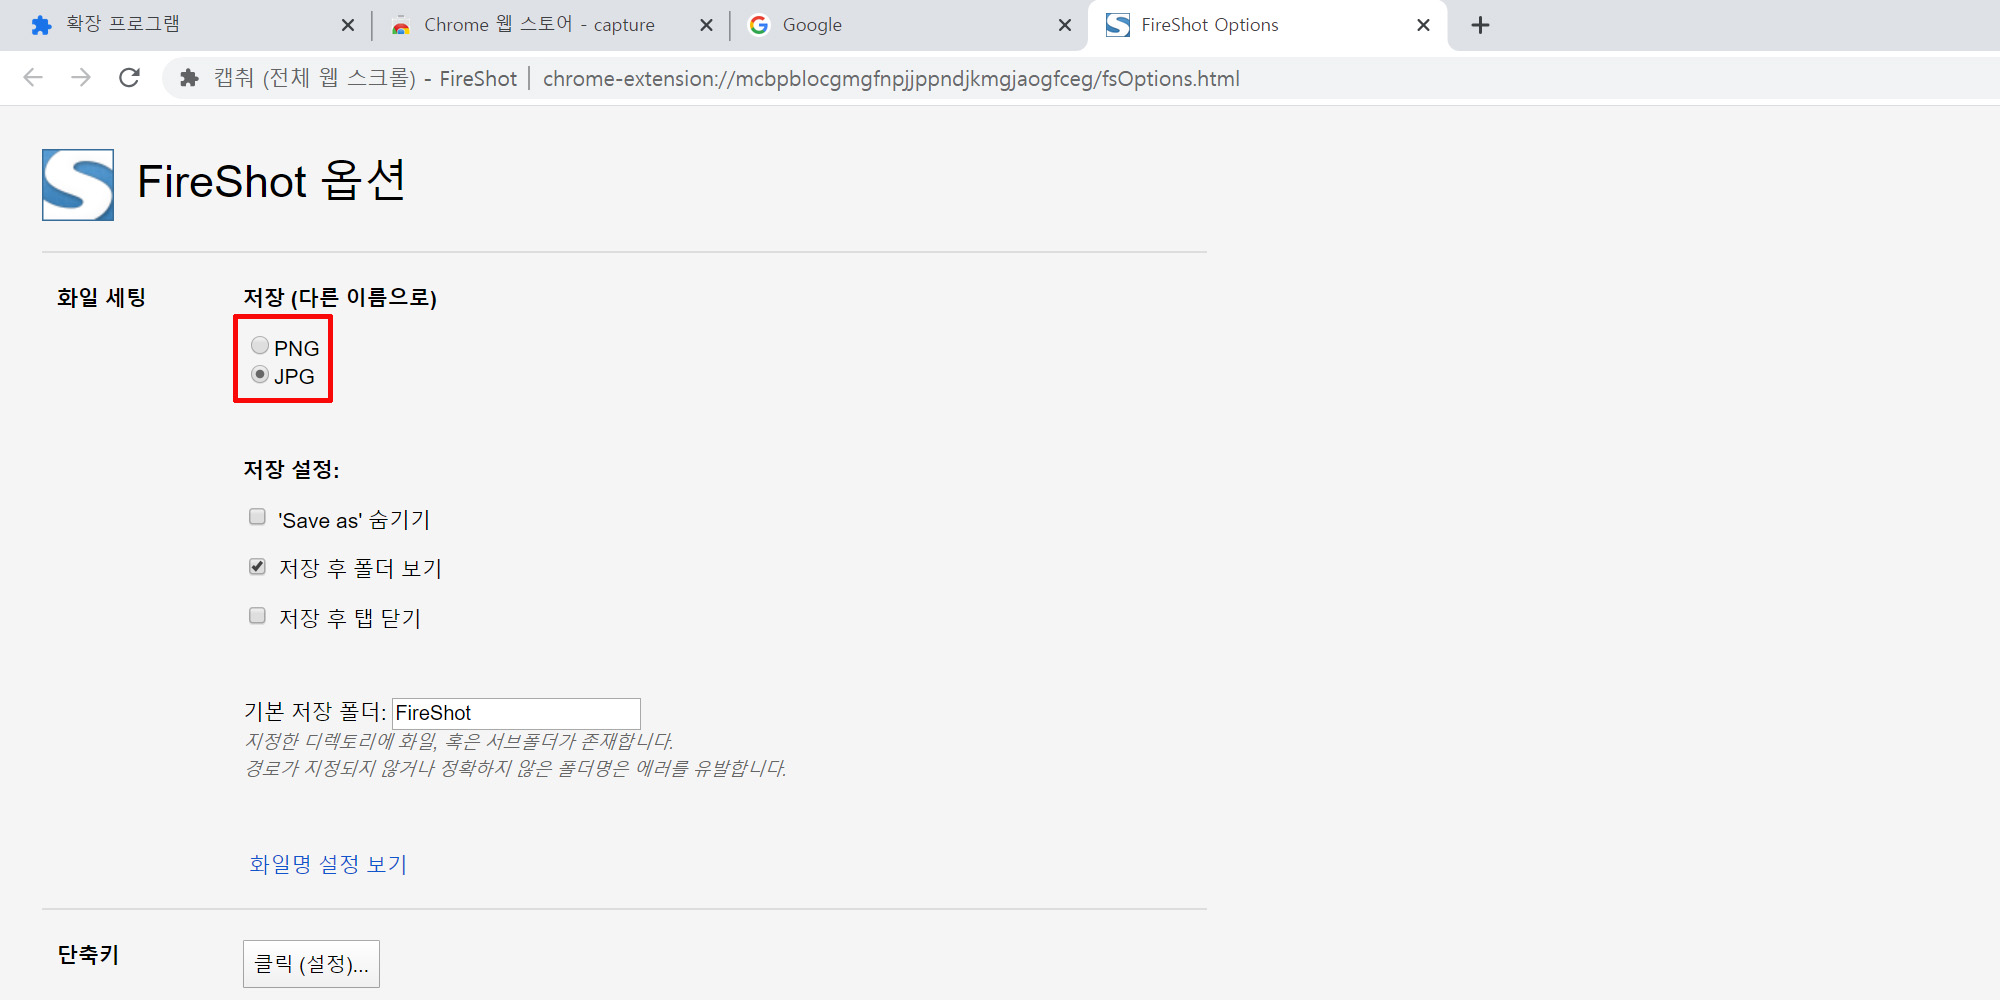Uncheck 저장 후 폴더 보기 checkbox
Image resolution: width=2000 pixels, height=1000 pixels.
[x=257, y=567]
